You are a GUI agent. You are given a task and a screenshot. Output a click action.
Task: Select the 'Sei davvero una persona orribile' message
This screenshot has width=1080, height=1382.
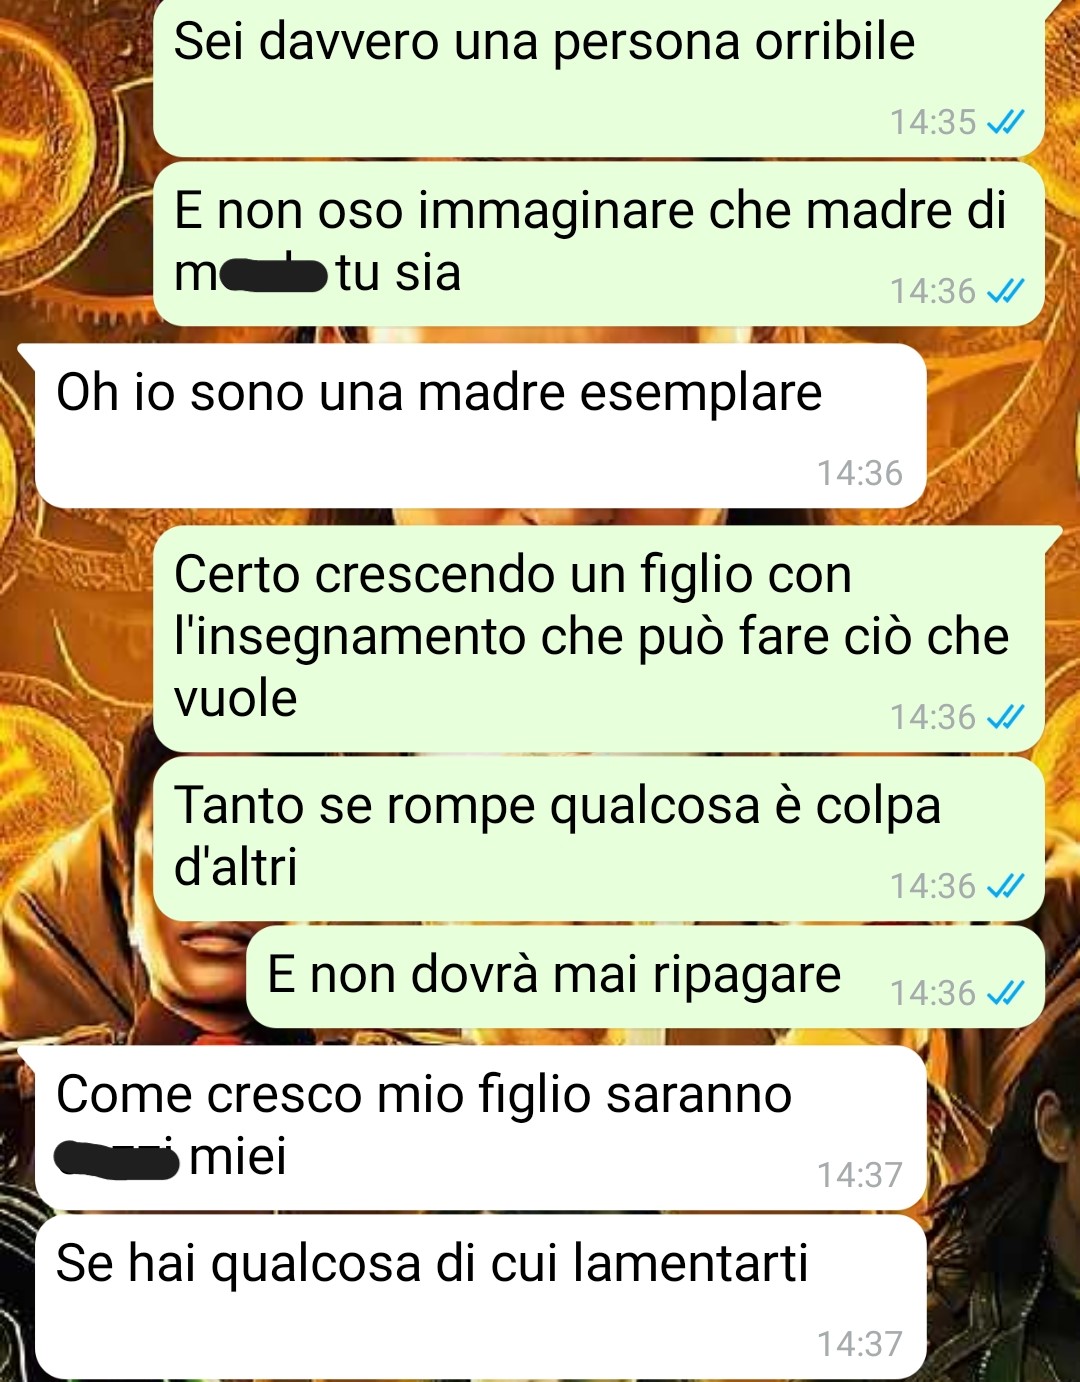point(600,78)
